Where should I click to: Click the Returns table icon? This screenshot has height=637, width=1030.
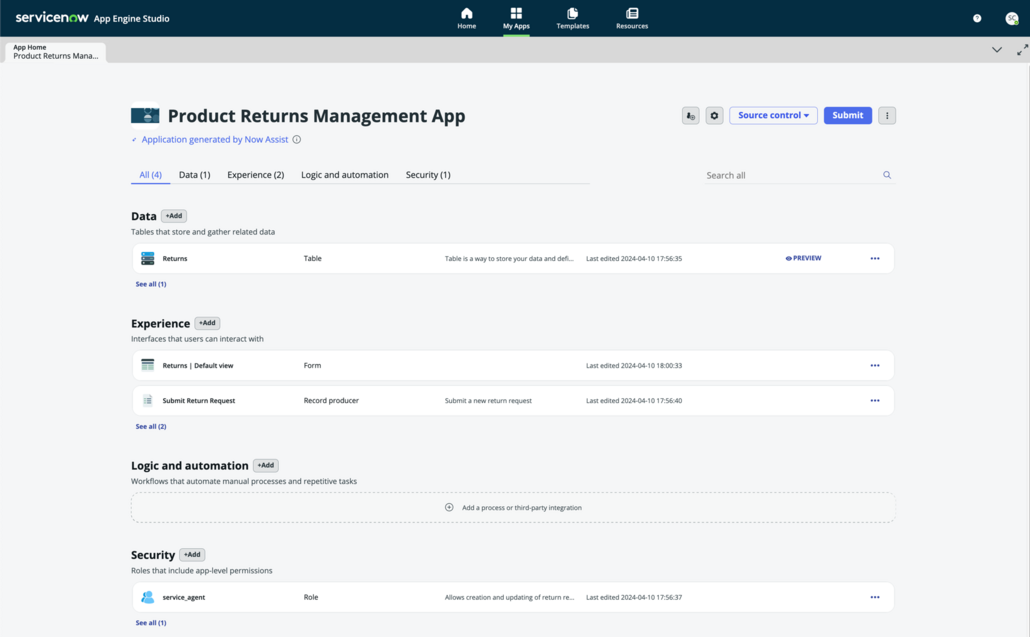coord(148,259)
